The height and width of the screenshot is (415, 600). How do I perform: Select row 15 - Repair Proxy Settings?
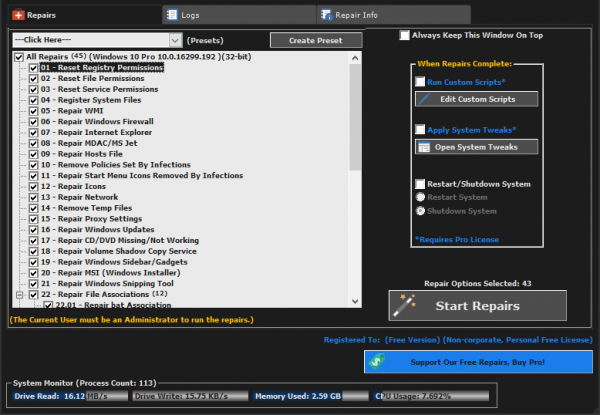click(91, 219)
